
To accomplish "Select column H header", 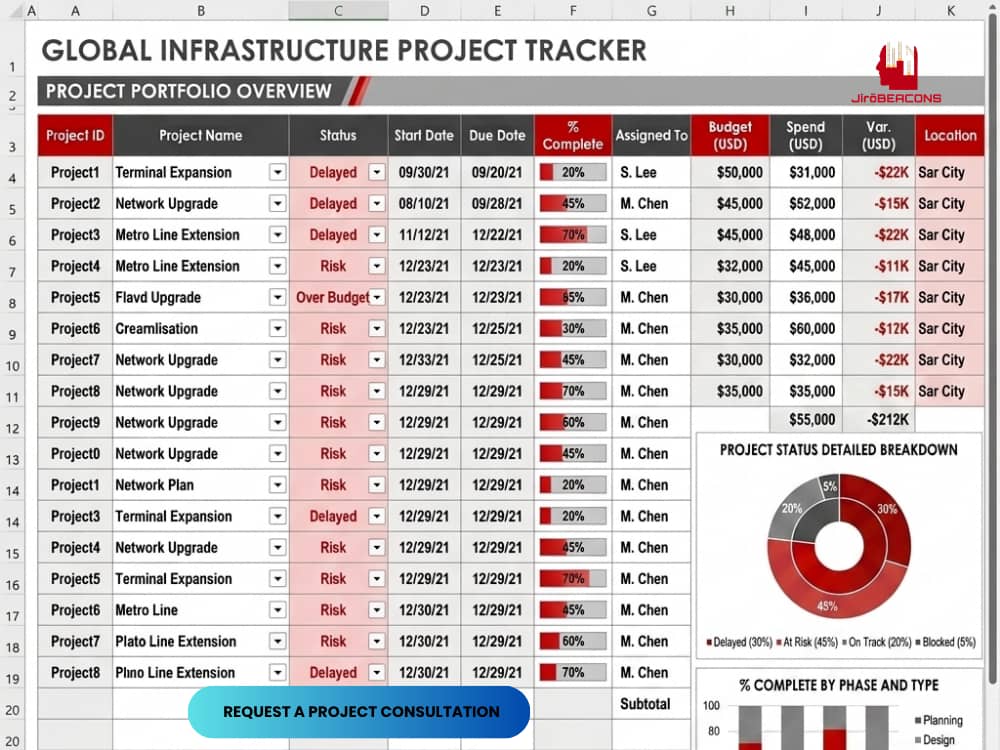I will pos(730,10).
